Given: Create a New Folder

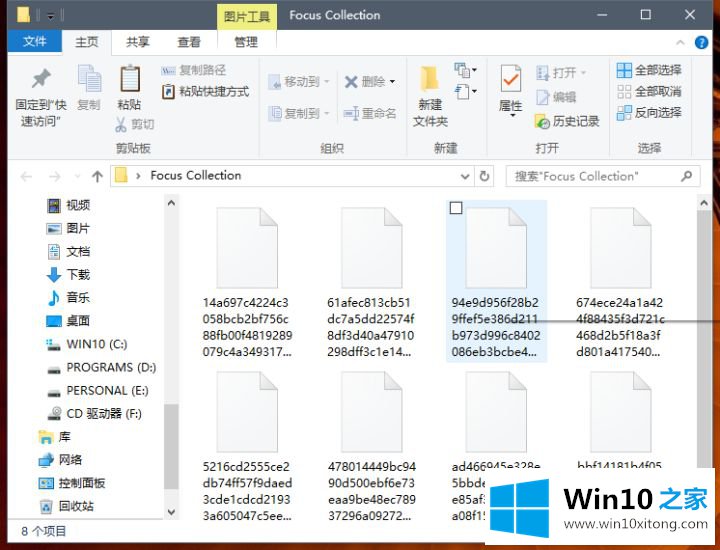Looking at the screenshot, I should 430,96.
